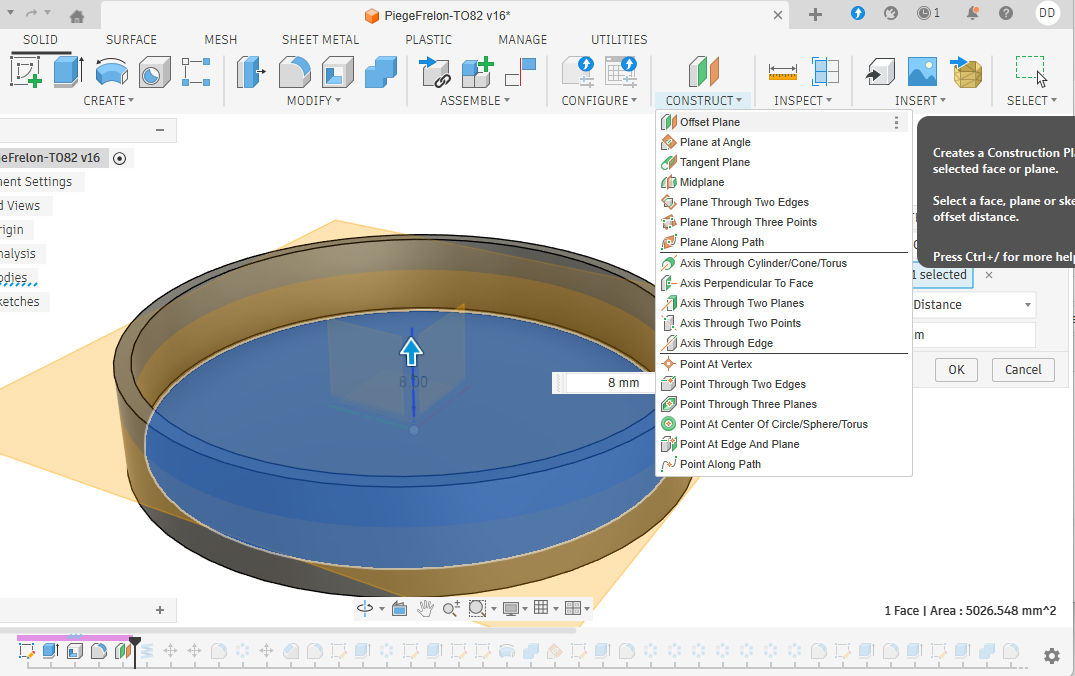
Task: Toggle the active component radio button
Action: click(120, 158)
